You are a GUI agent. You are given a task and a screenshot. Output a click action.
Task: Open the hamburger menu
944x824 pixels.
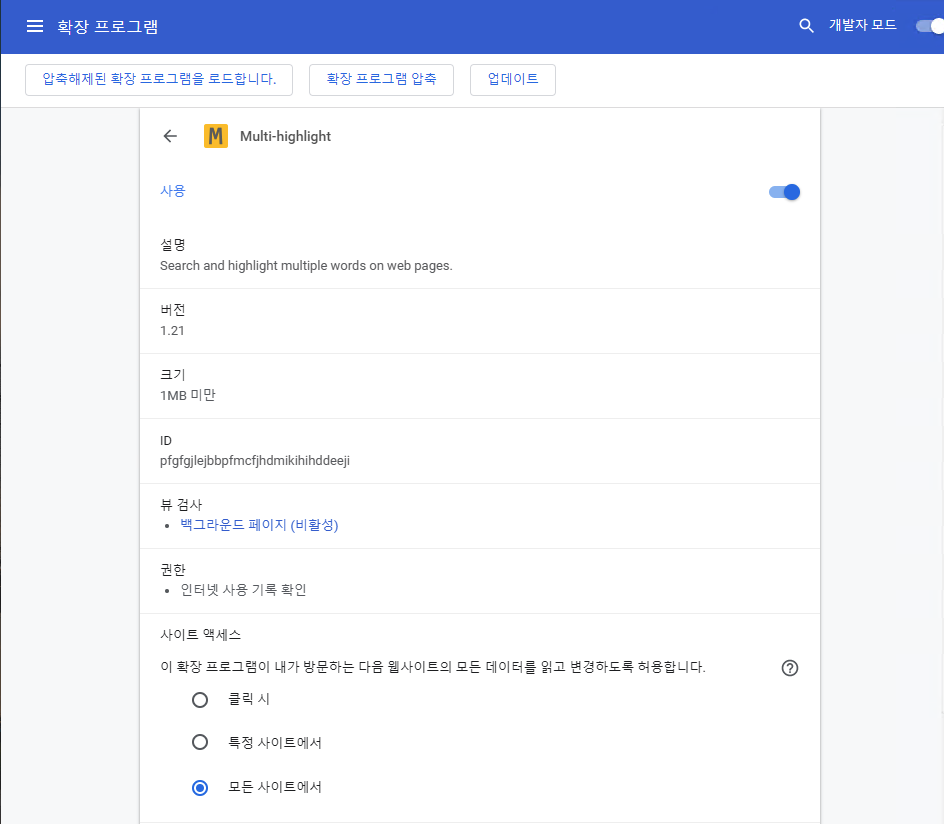[x=34, y=26]
